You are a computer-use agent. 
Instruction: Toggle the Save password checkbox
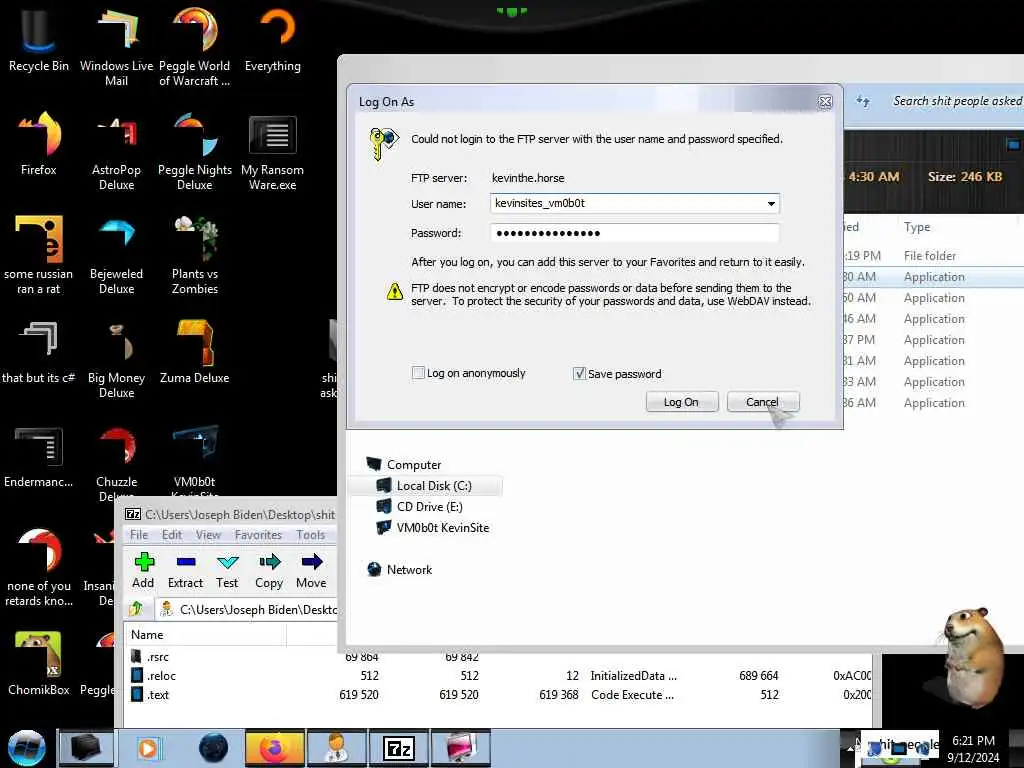579,374
